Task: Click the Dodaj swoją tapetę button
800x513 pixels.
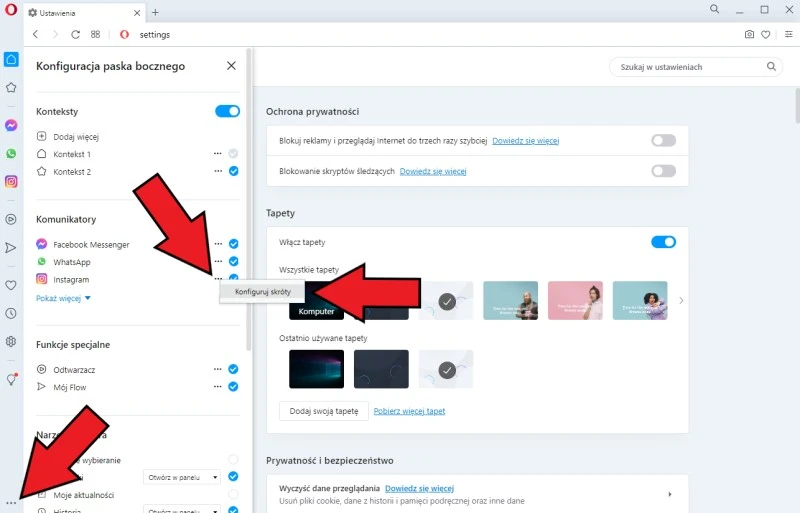Action: [323, 411]
